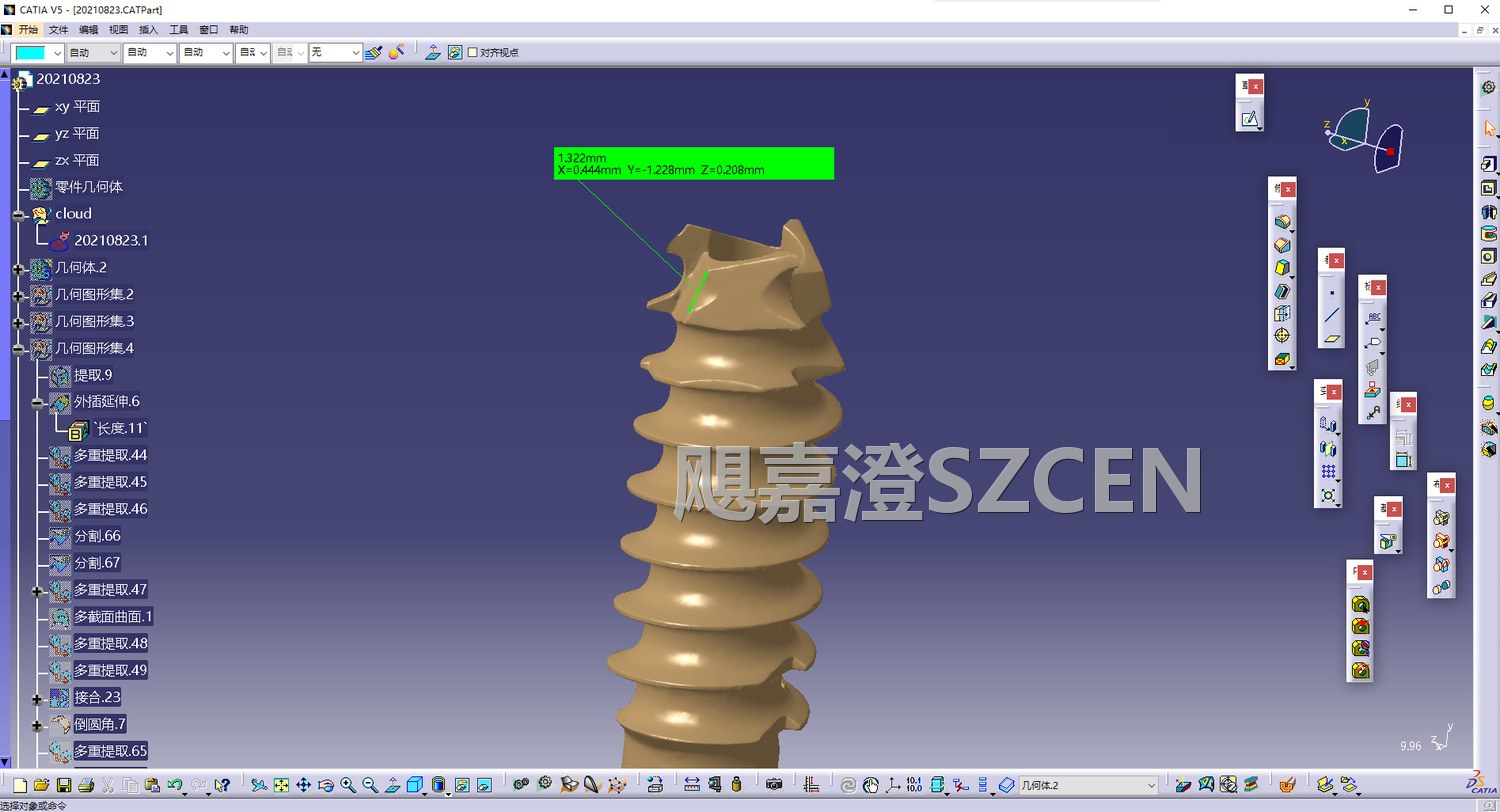
Task: Select 分割.66 in the tree
Action: (97, 536)
